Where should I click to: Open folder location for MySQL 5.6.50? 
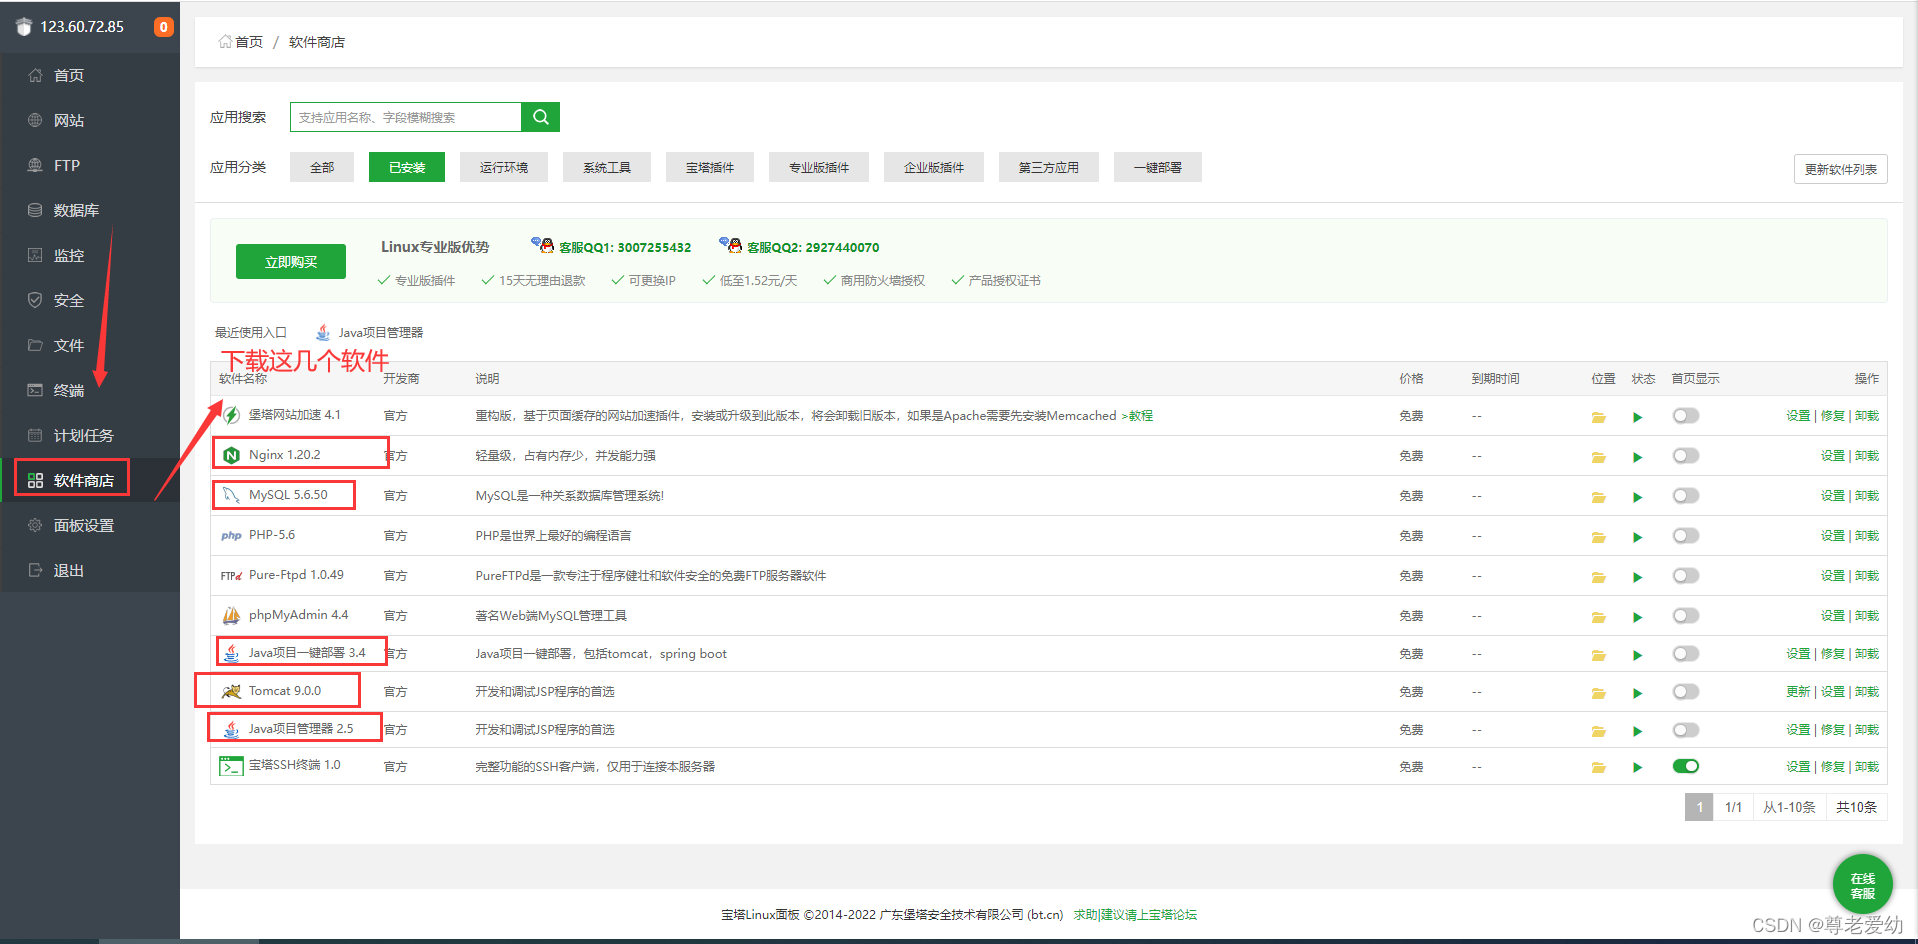[x=1598, y=497]
